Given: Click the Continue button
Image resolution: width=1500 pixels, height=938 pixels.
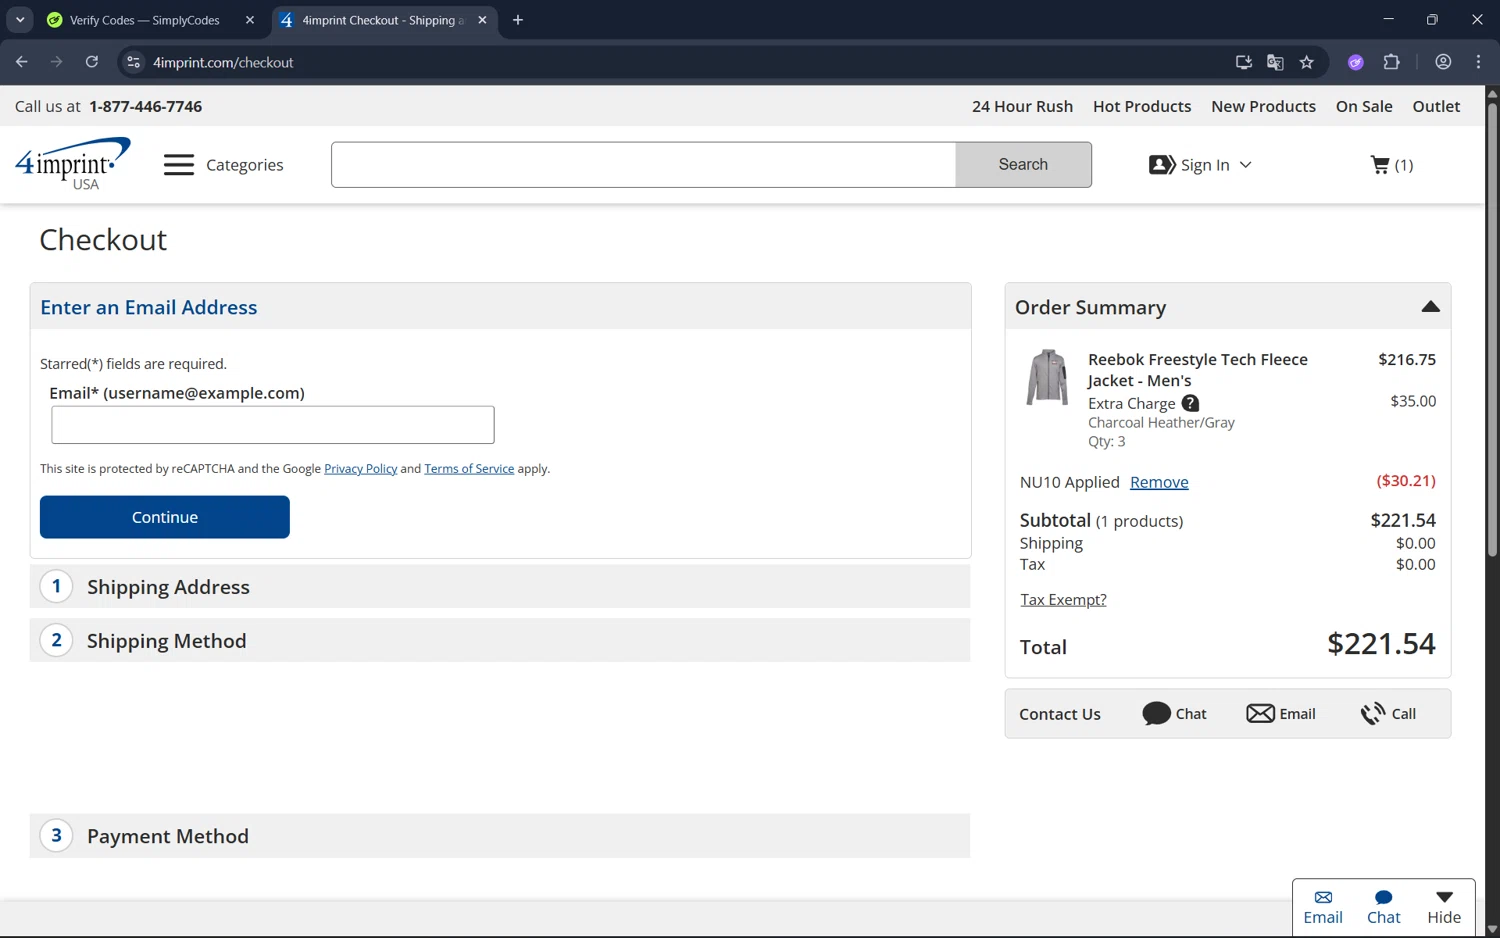Looking at the screenshot, I should tap(165, 517).
